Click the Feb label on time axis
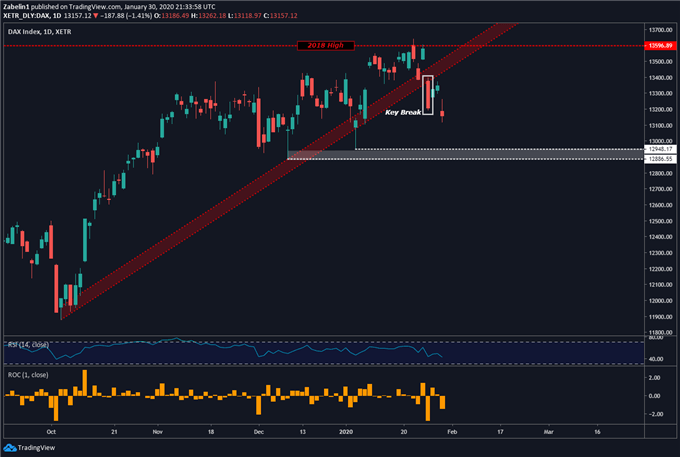This screenshot has height=457, width=680. click(x=452, y=432)
